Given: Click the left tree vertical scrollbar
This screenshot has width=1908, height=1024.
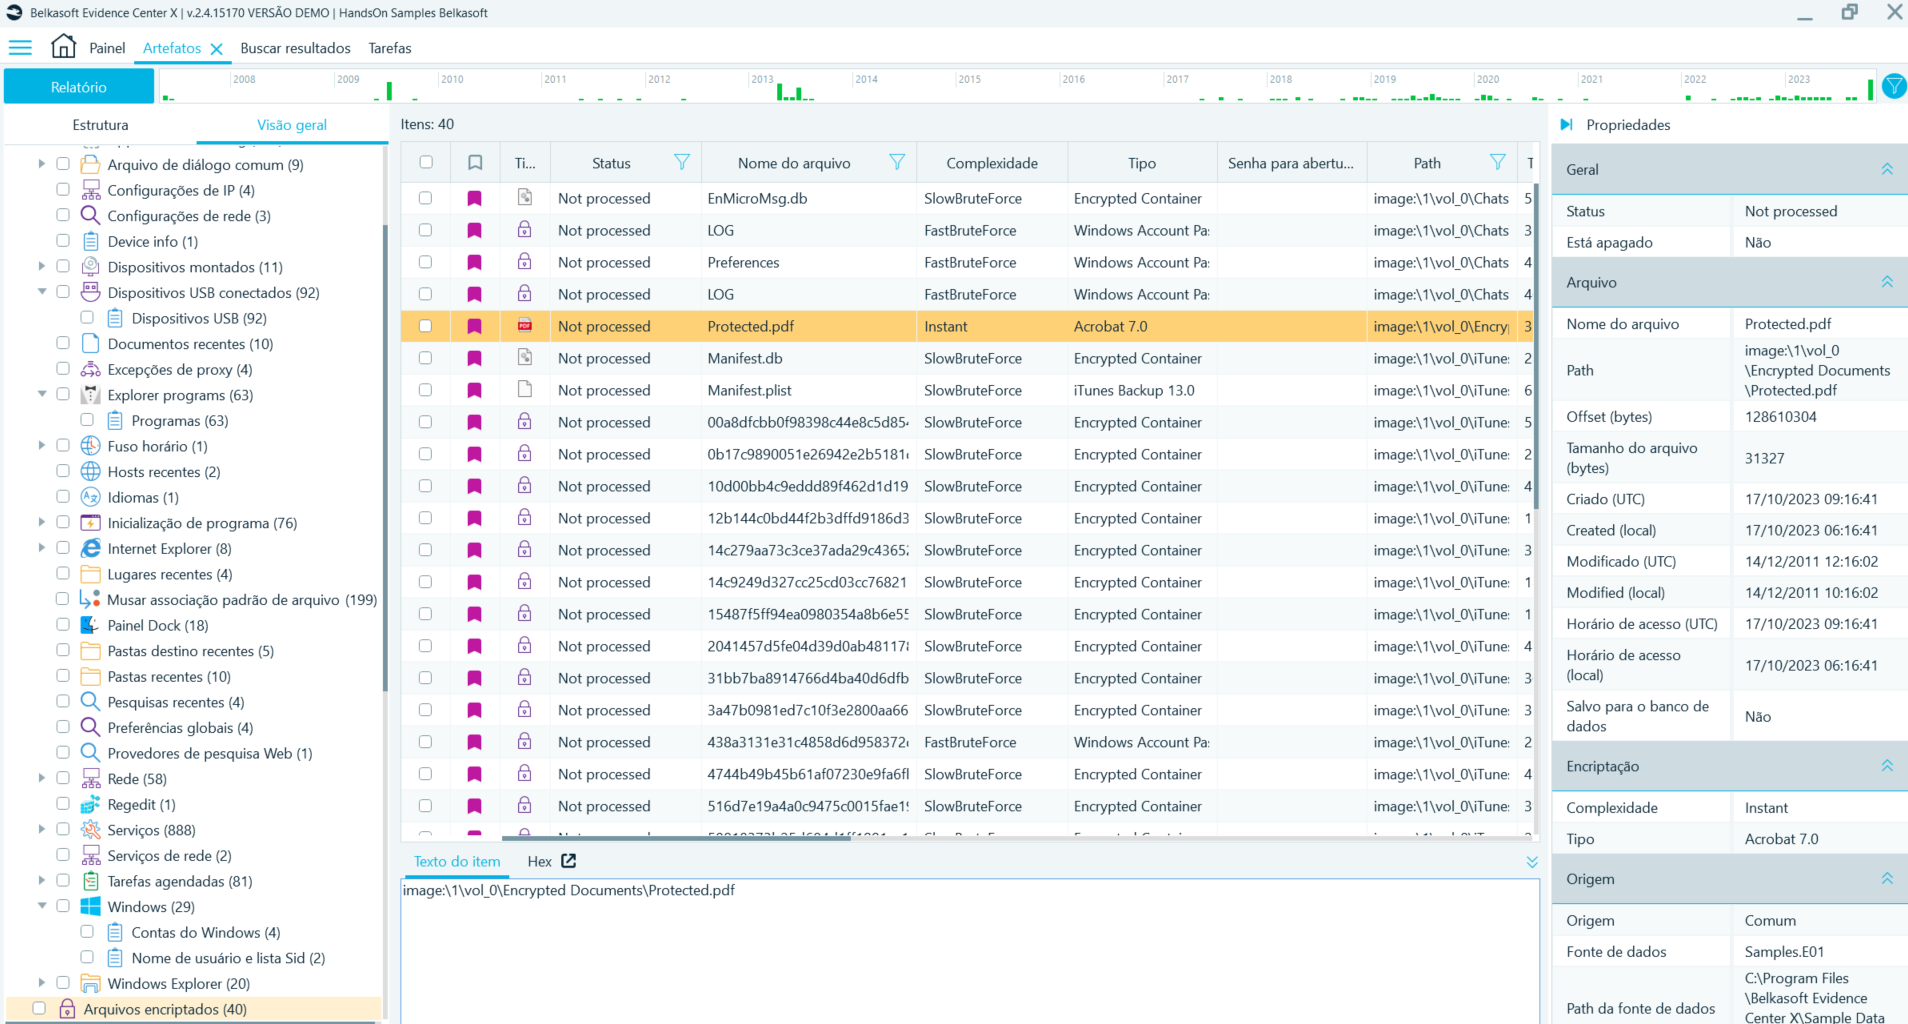Looking at the screenshot, I should 384,457.
